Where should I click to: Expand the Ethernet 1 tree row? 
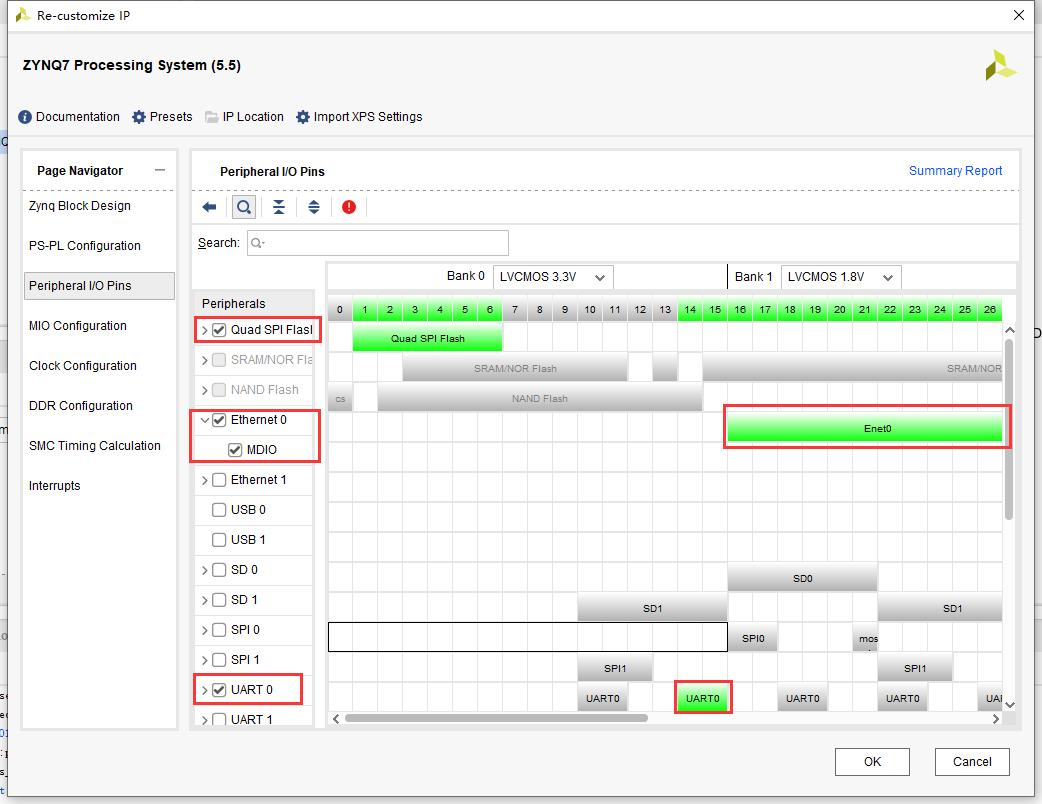pyautogui.click(x=205, y=480)
